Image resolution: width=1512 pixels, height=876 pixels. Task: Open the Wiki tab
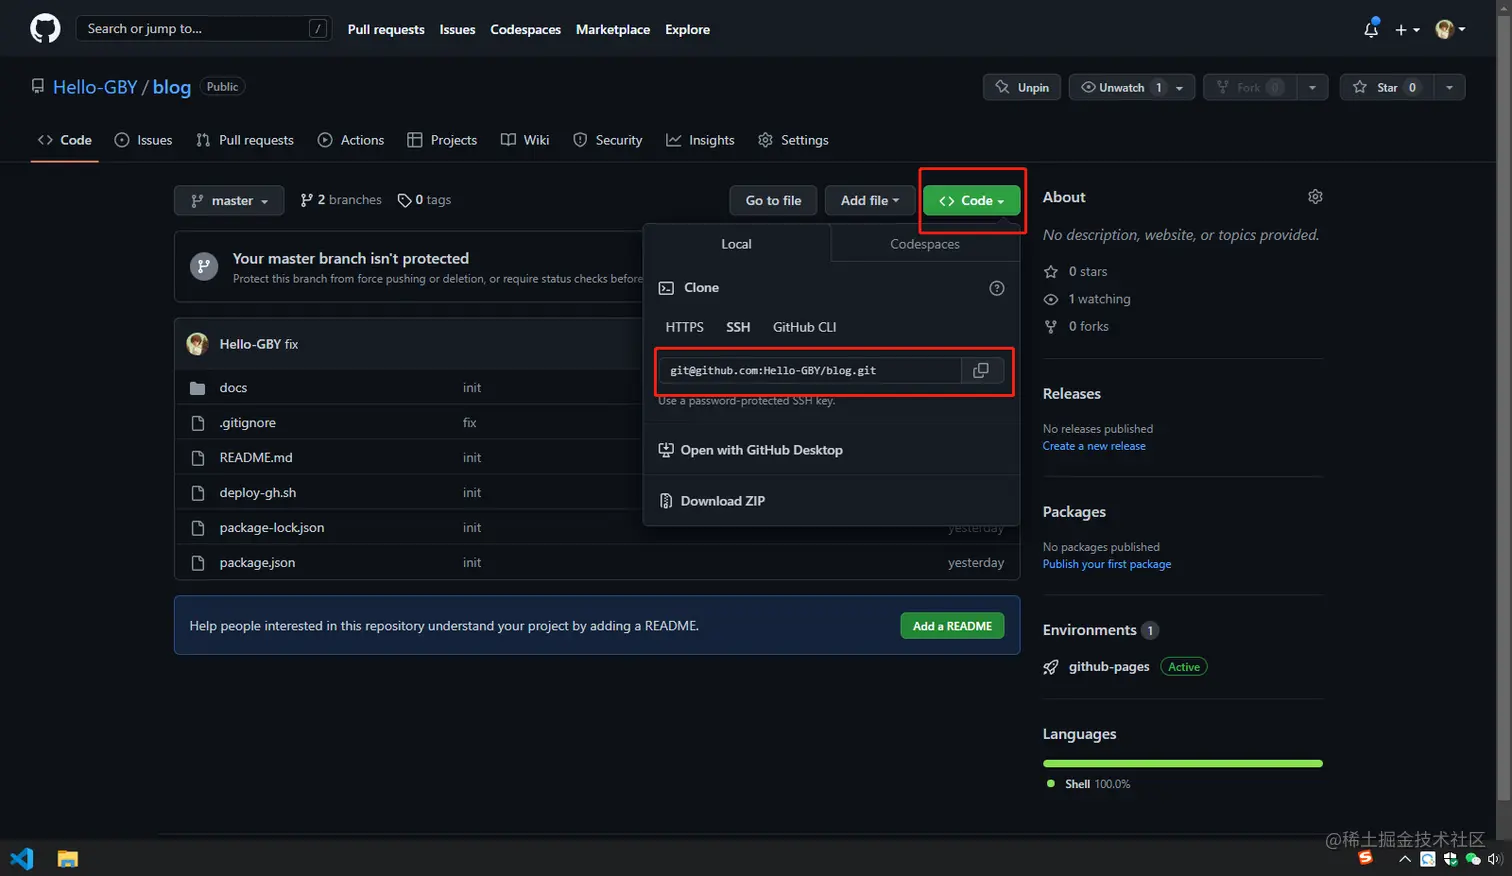coord(525,140)
